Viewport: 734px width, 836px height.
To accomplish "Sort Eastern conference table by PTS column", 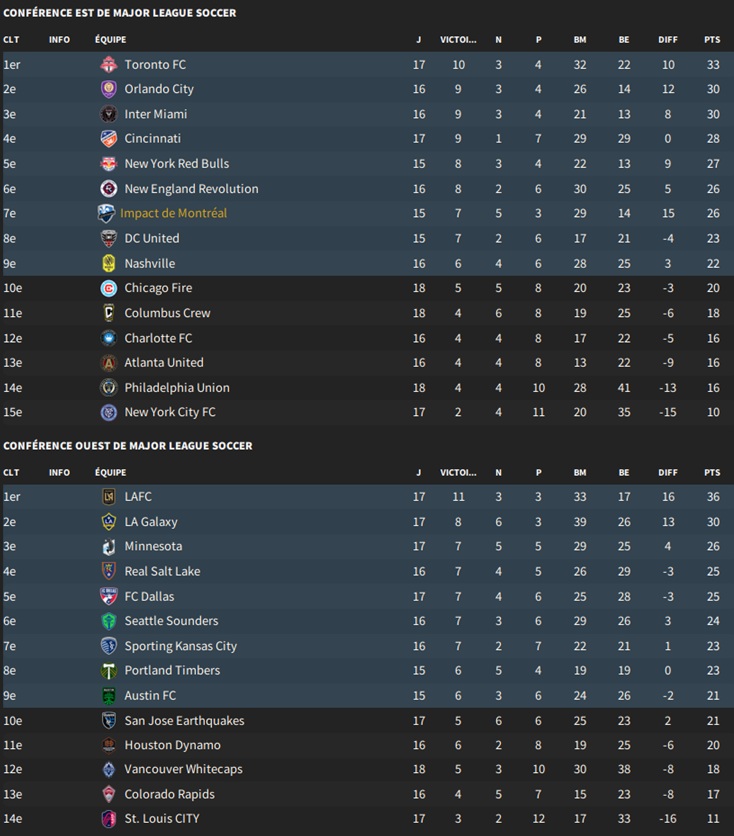I will pos(711,40).
